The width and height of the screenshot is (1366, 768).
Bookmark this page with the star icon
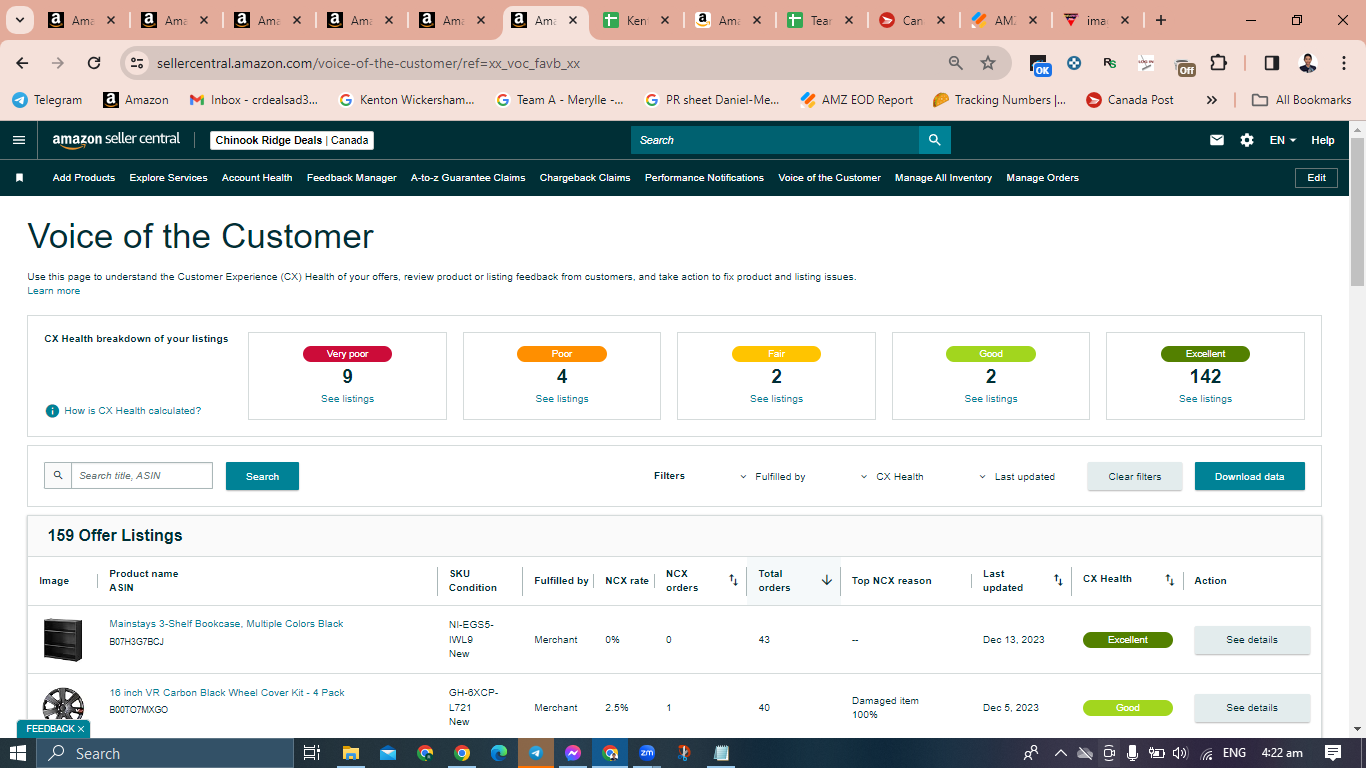[x=988, y=63]
